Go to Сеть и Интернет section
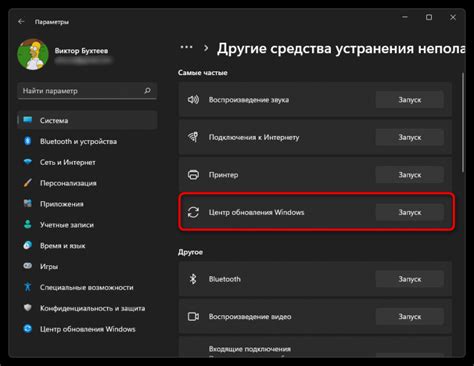 87,162
